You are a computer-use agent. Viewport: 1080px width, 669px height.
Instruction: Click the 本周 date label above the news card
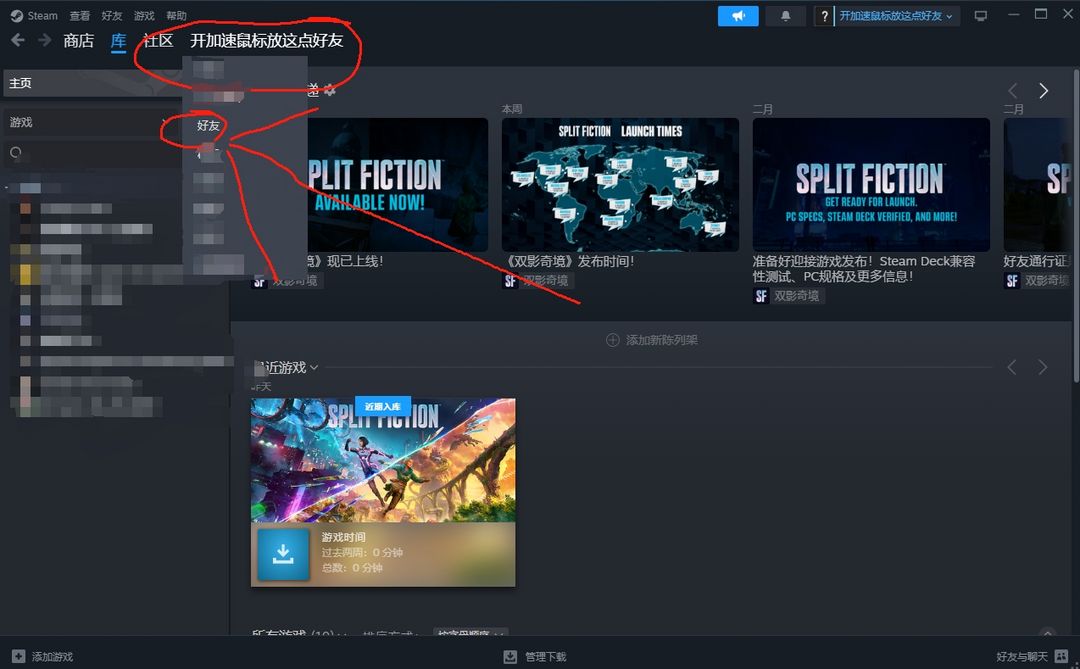point(512,109)
